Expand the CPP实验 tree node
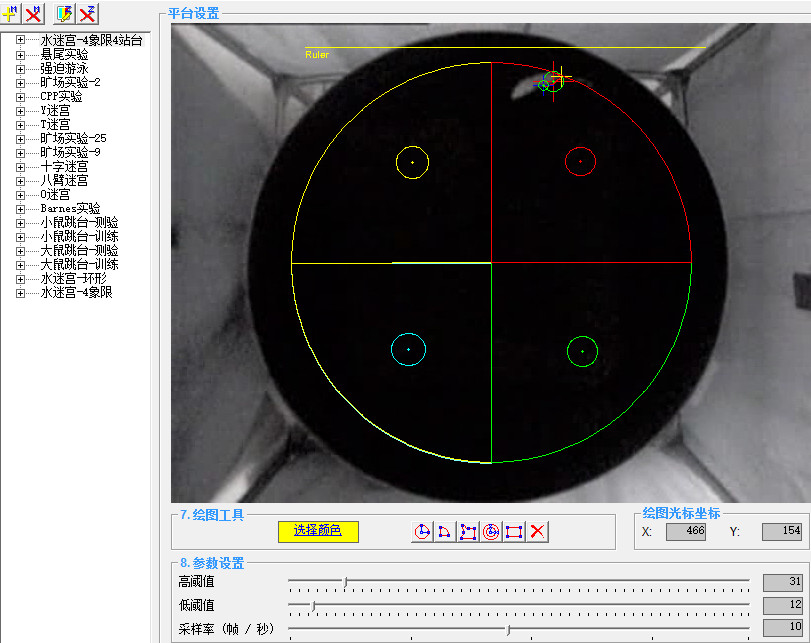 coord(20,96)
